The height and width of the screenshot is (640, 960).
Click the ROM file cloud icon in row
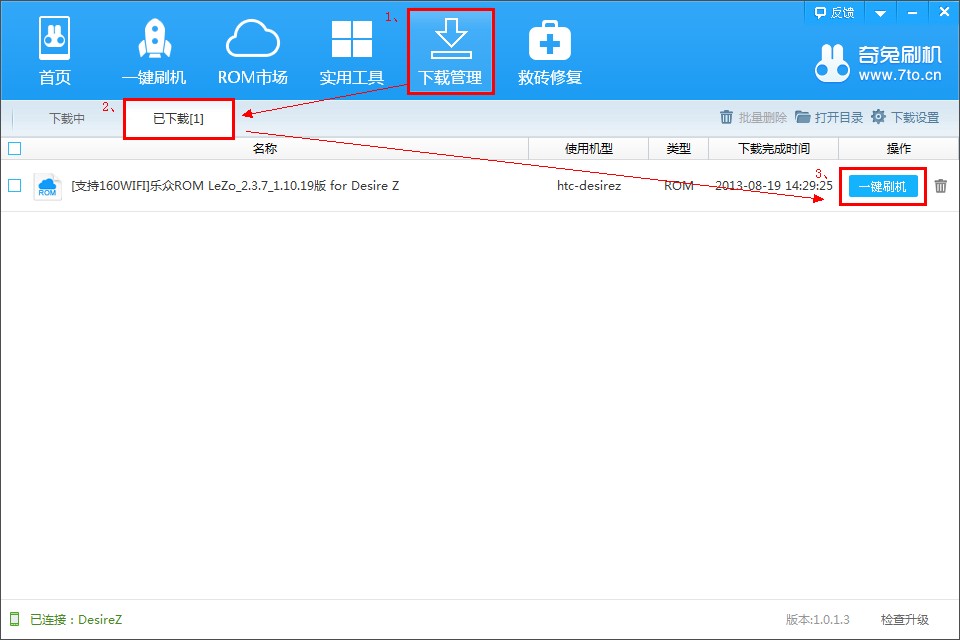pos(47,186)
